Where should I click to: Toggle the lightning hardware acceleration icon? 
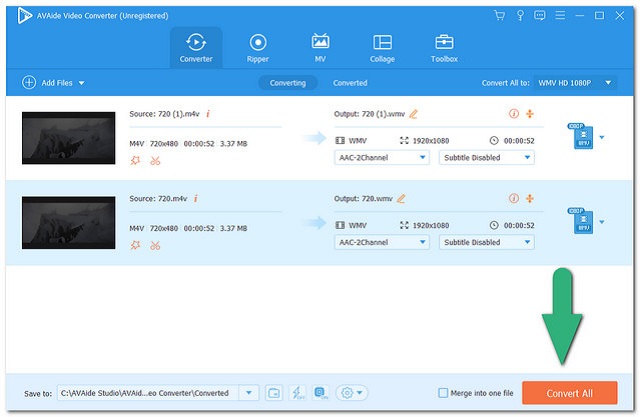pyautogui.click(x=298, y=393)
